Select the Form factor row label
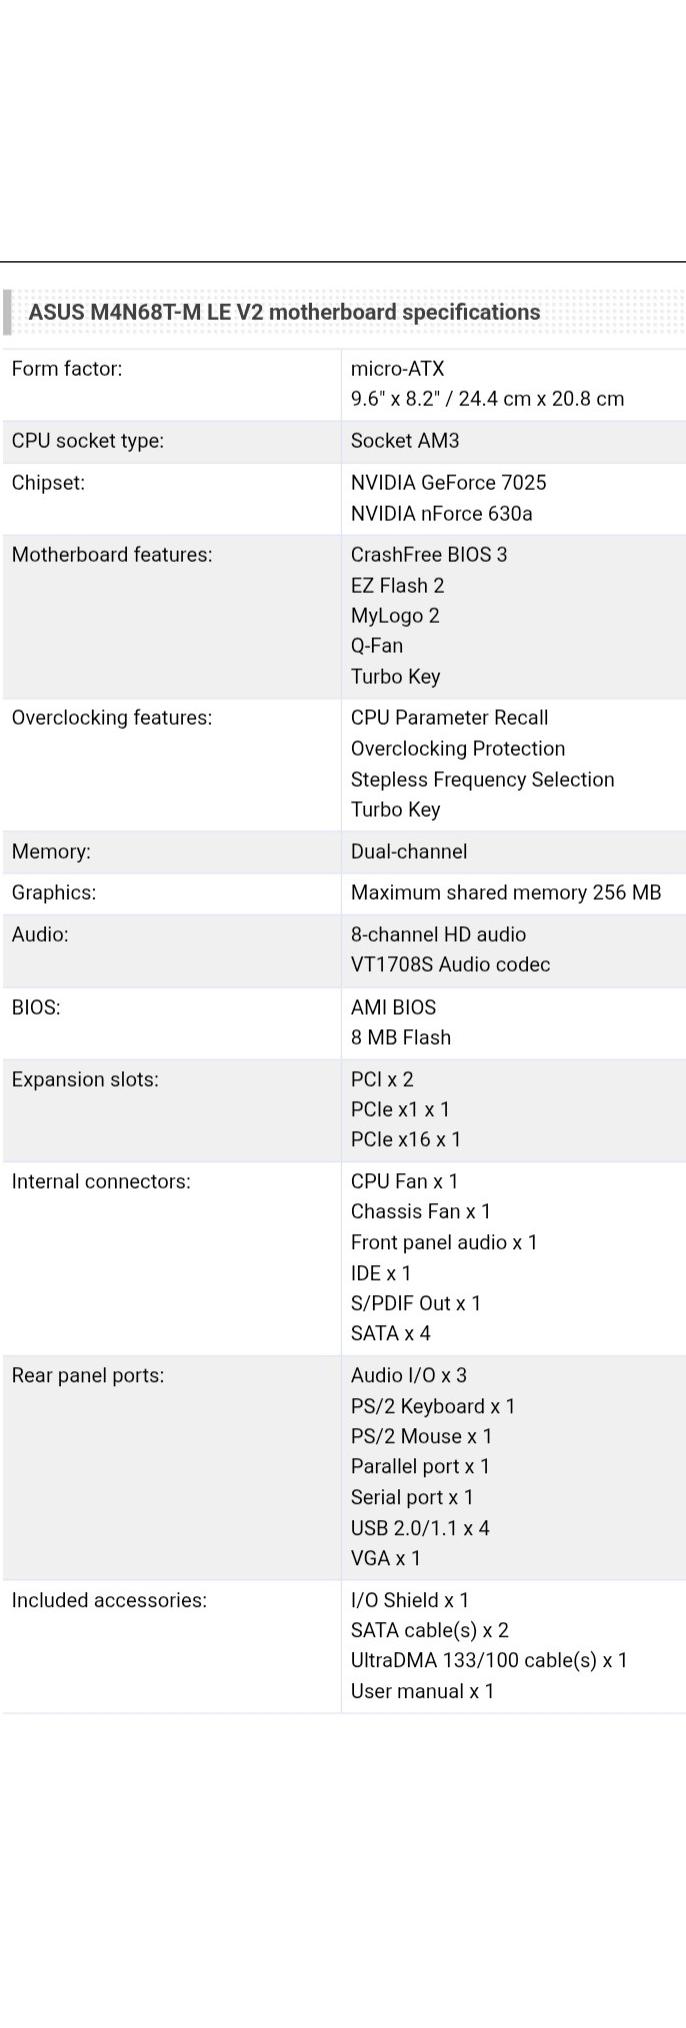Viewport: 686px width, 2028px height. [x=67, y=369]
